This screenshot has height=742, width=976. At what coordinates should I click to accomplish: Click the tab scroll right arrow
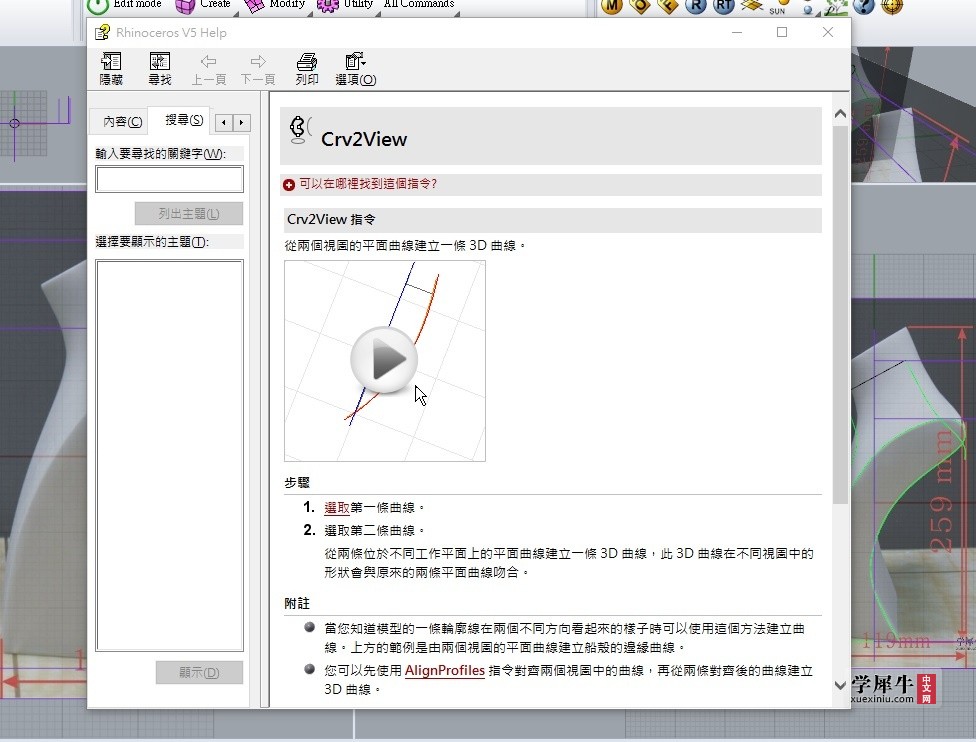point(242,123)
